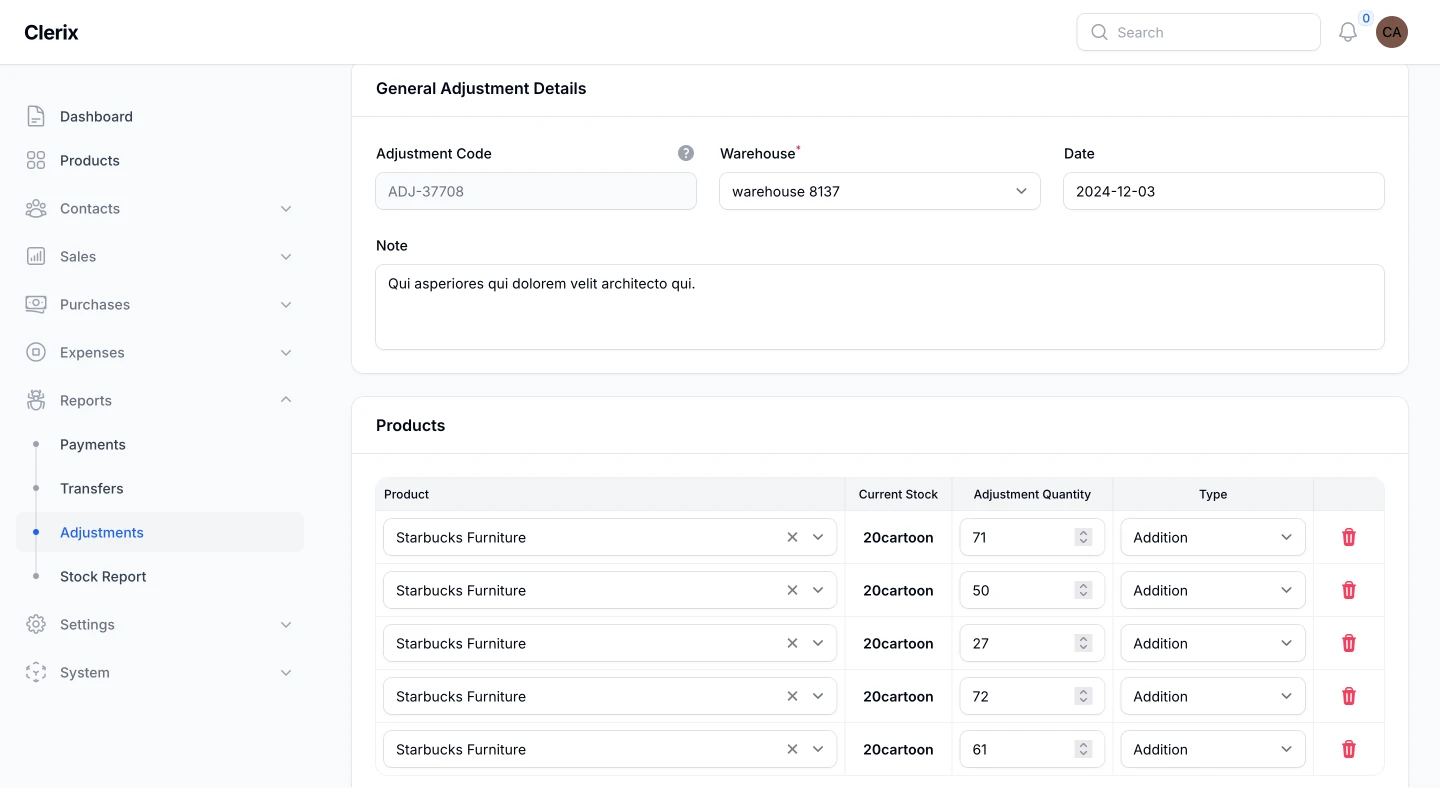Open product dropdown in quantity 71 row
Screen dimensions: 1440x788
tap(818, 537)
